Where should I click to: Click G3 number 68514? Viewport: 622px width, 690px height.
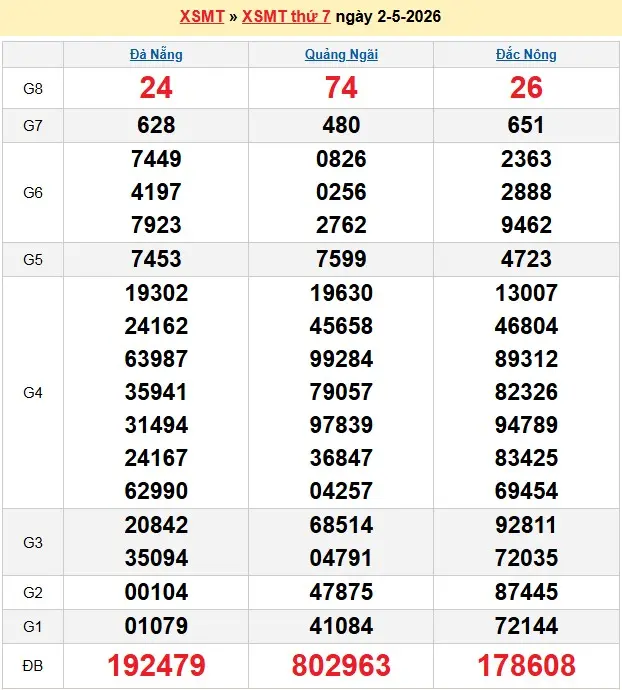[341, 525]
